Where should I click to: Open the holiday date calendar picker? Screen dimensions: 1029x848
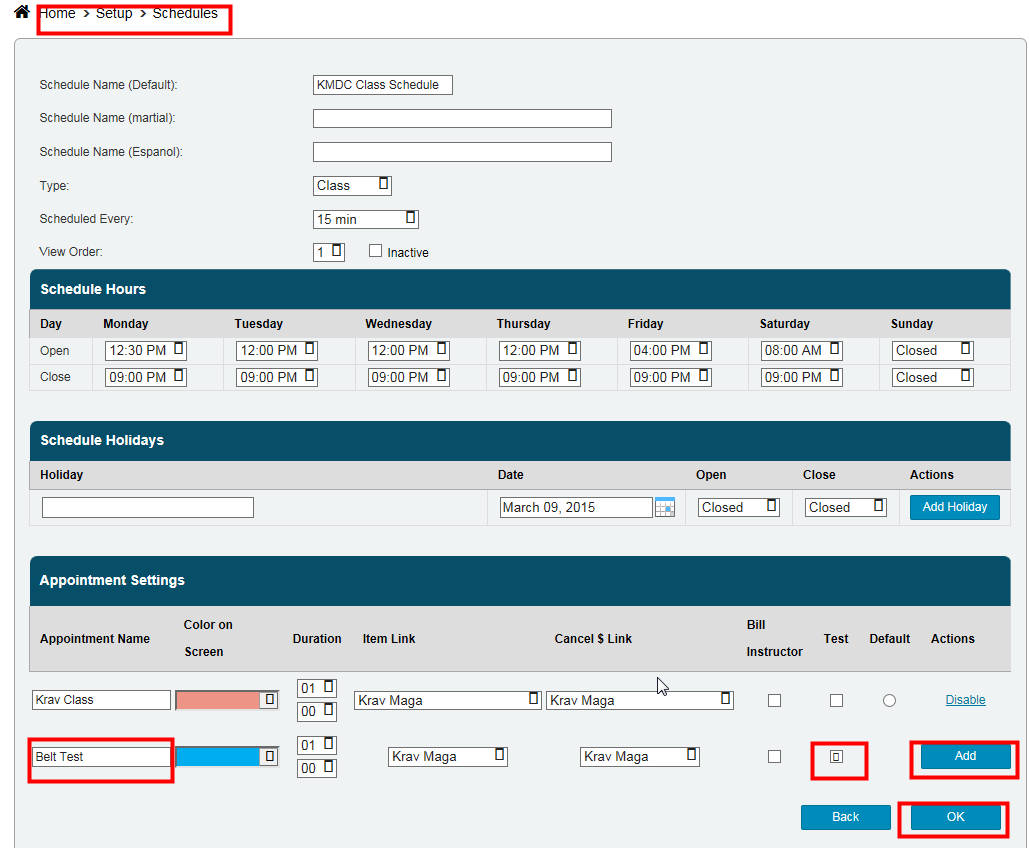point(665,507)
